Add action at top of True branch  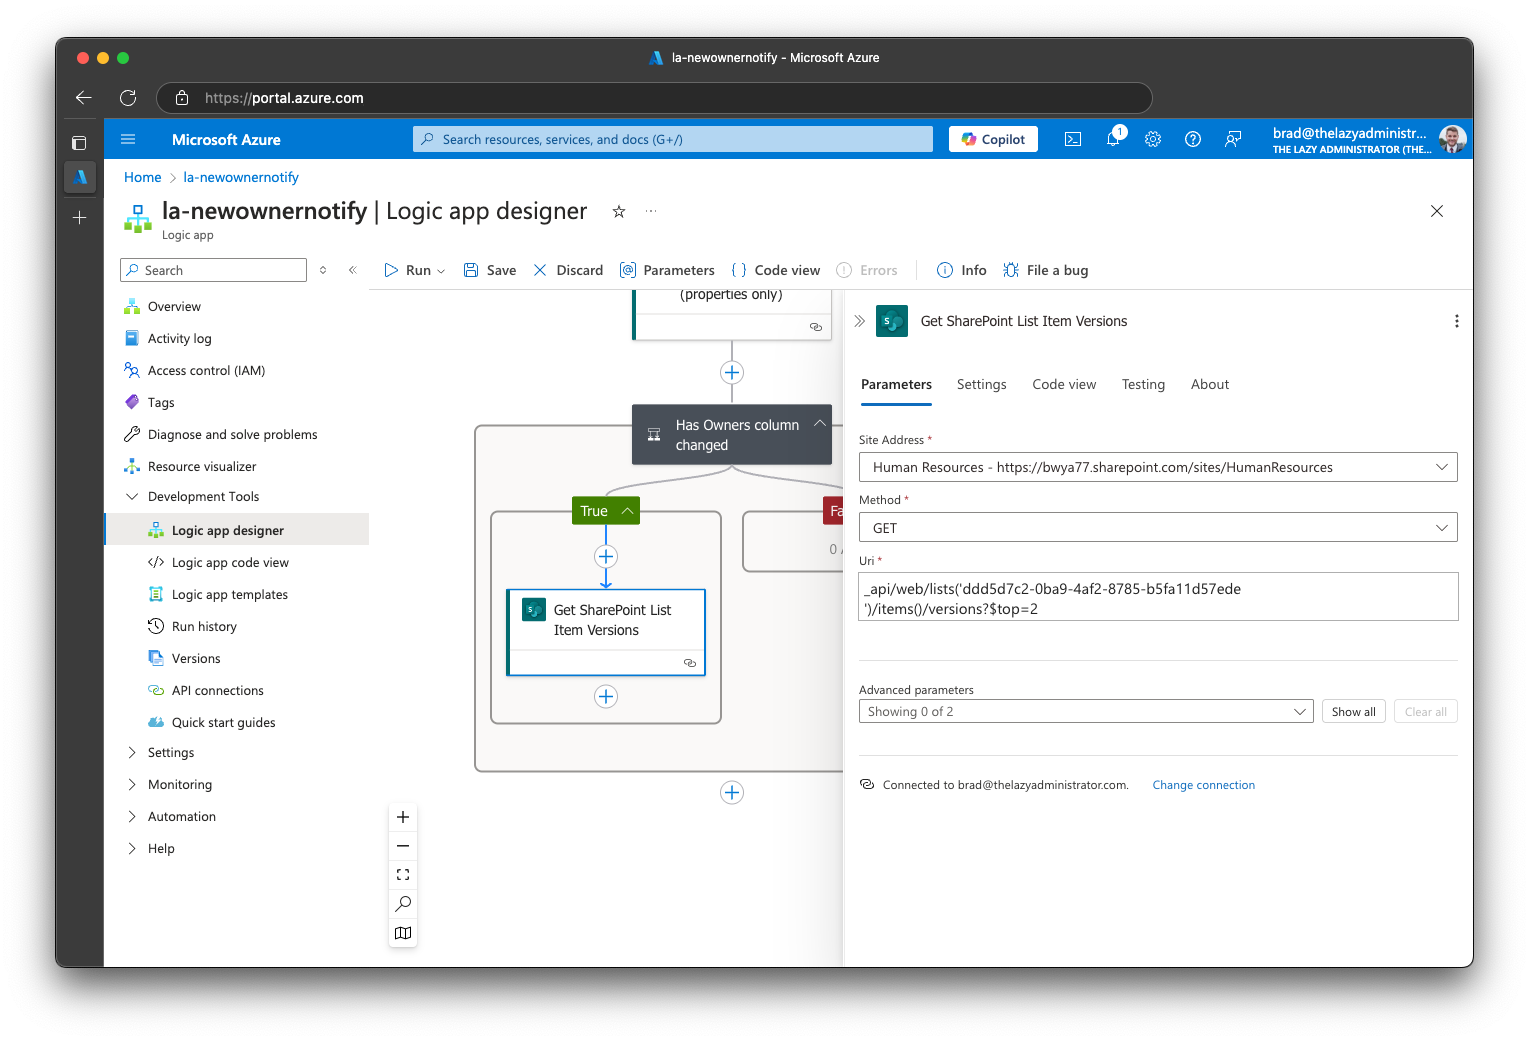tap(606, 556)
